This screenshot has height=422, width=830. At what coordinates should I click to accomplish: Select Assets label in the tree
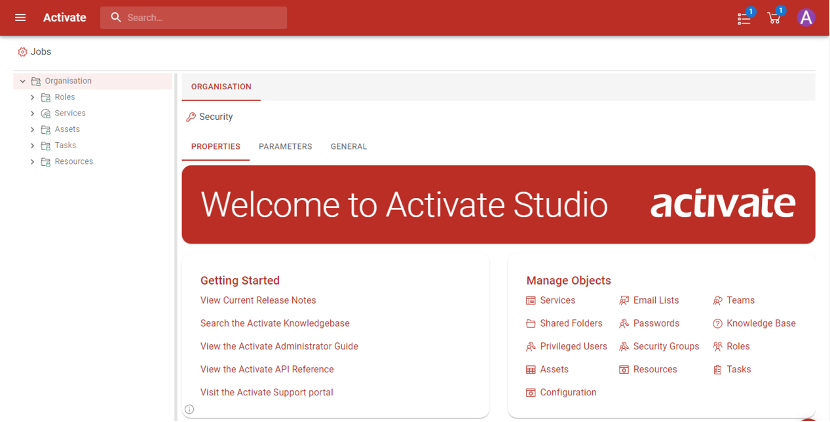(67, 129)
